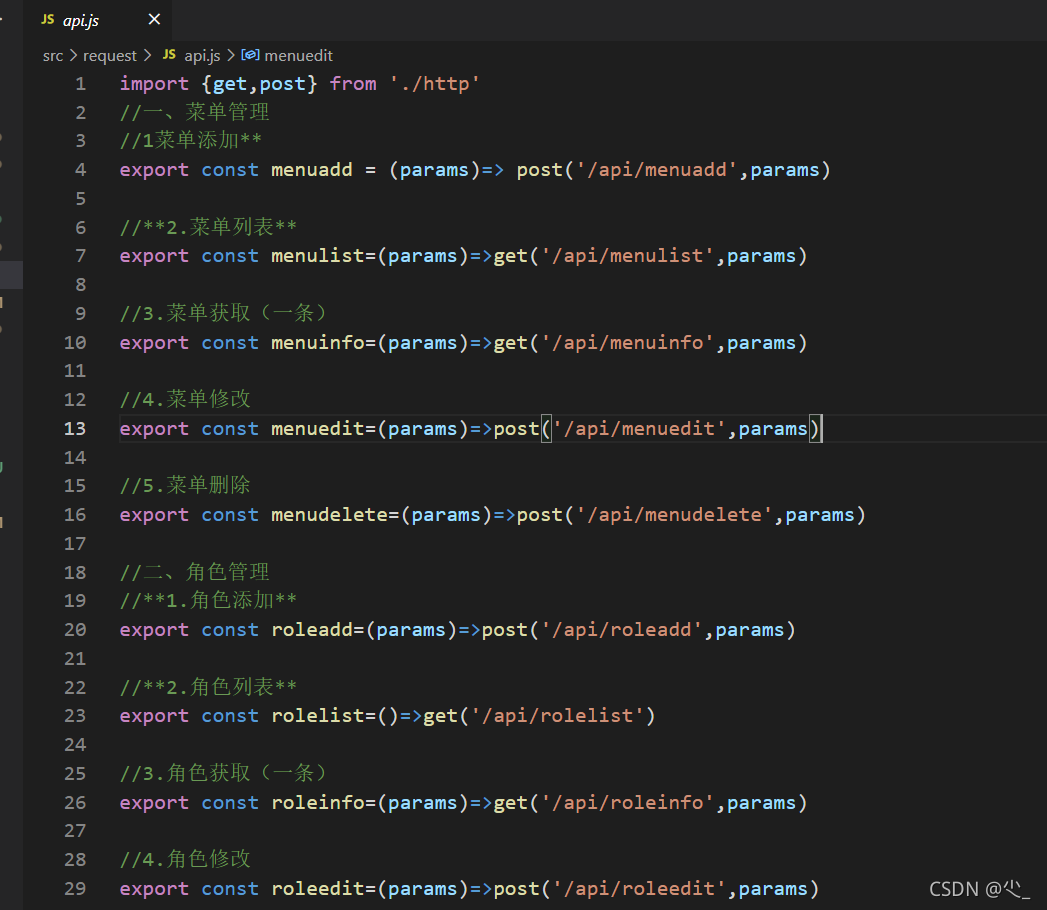Expand the api.js breadcrumb item

pos(200,55)
